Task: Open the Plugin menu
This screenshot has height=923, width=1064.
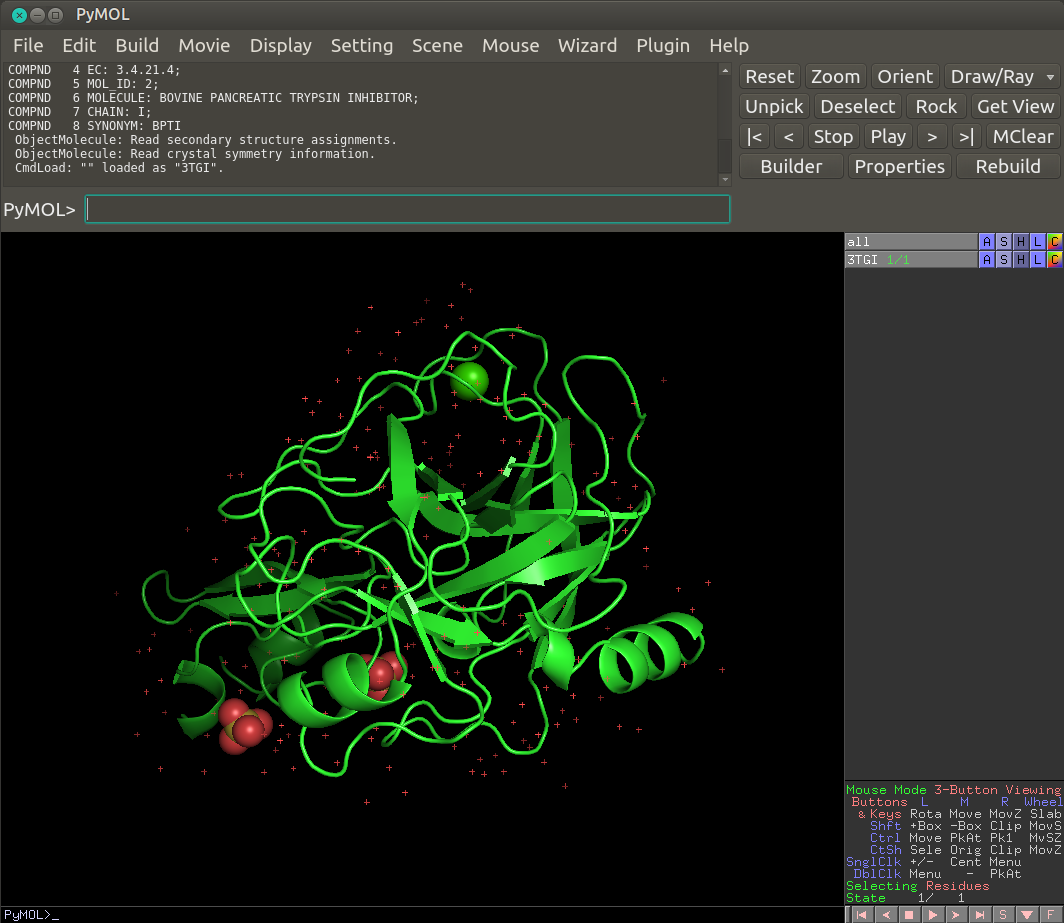Action: coord(663,45)
